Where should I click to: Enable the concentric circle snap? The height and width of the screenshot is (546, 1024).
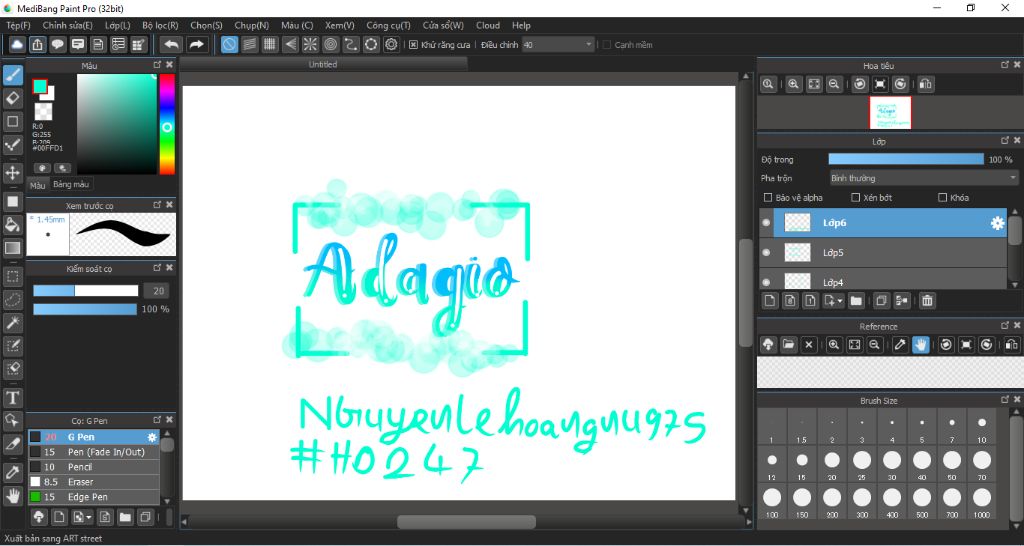click(x=330, y=44)
